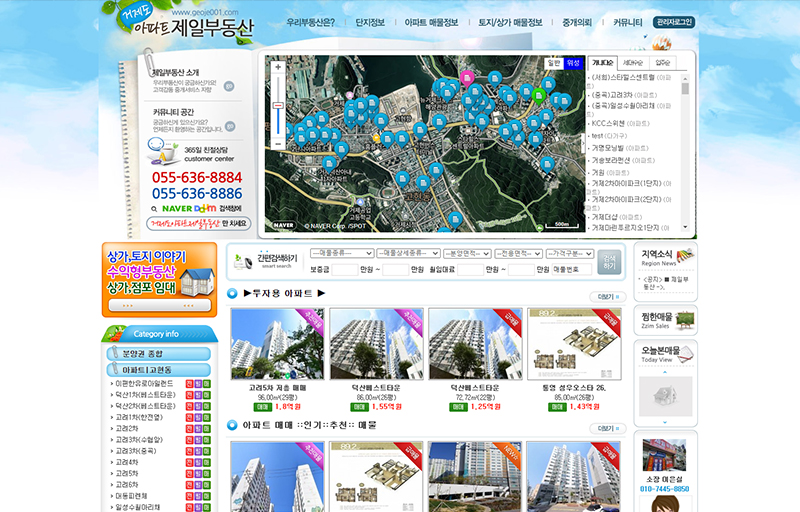Select KCC스위첸 in the complex list
The height and width of the screenshot is (512, 800).
tap(620, 123)
